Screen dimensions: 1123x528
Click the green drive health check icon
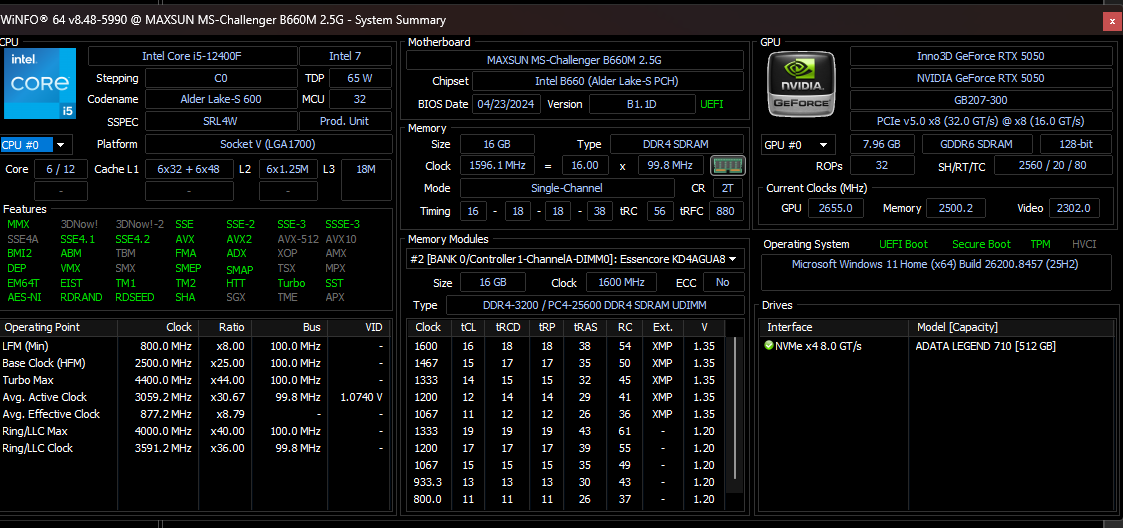769,346
